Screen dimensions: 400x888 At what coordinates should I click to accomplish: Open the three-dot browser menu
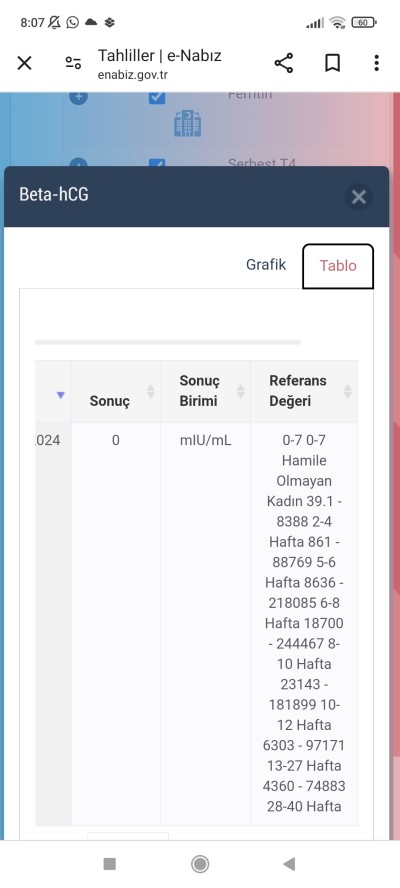click(376, 63)
